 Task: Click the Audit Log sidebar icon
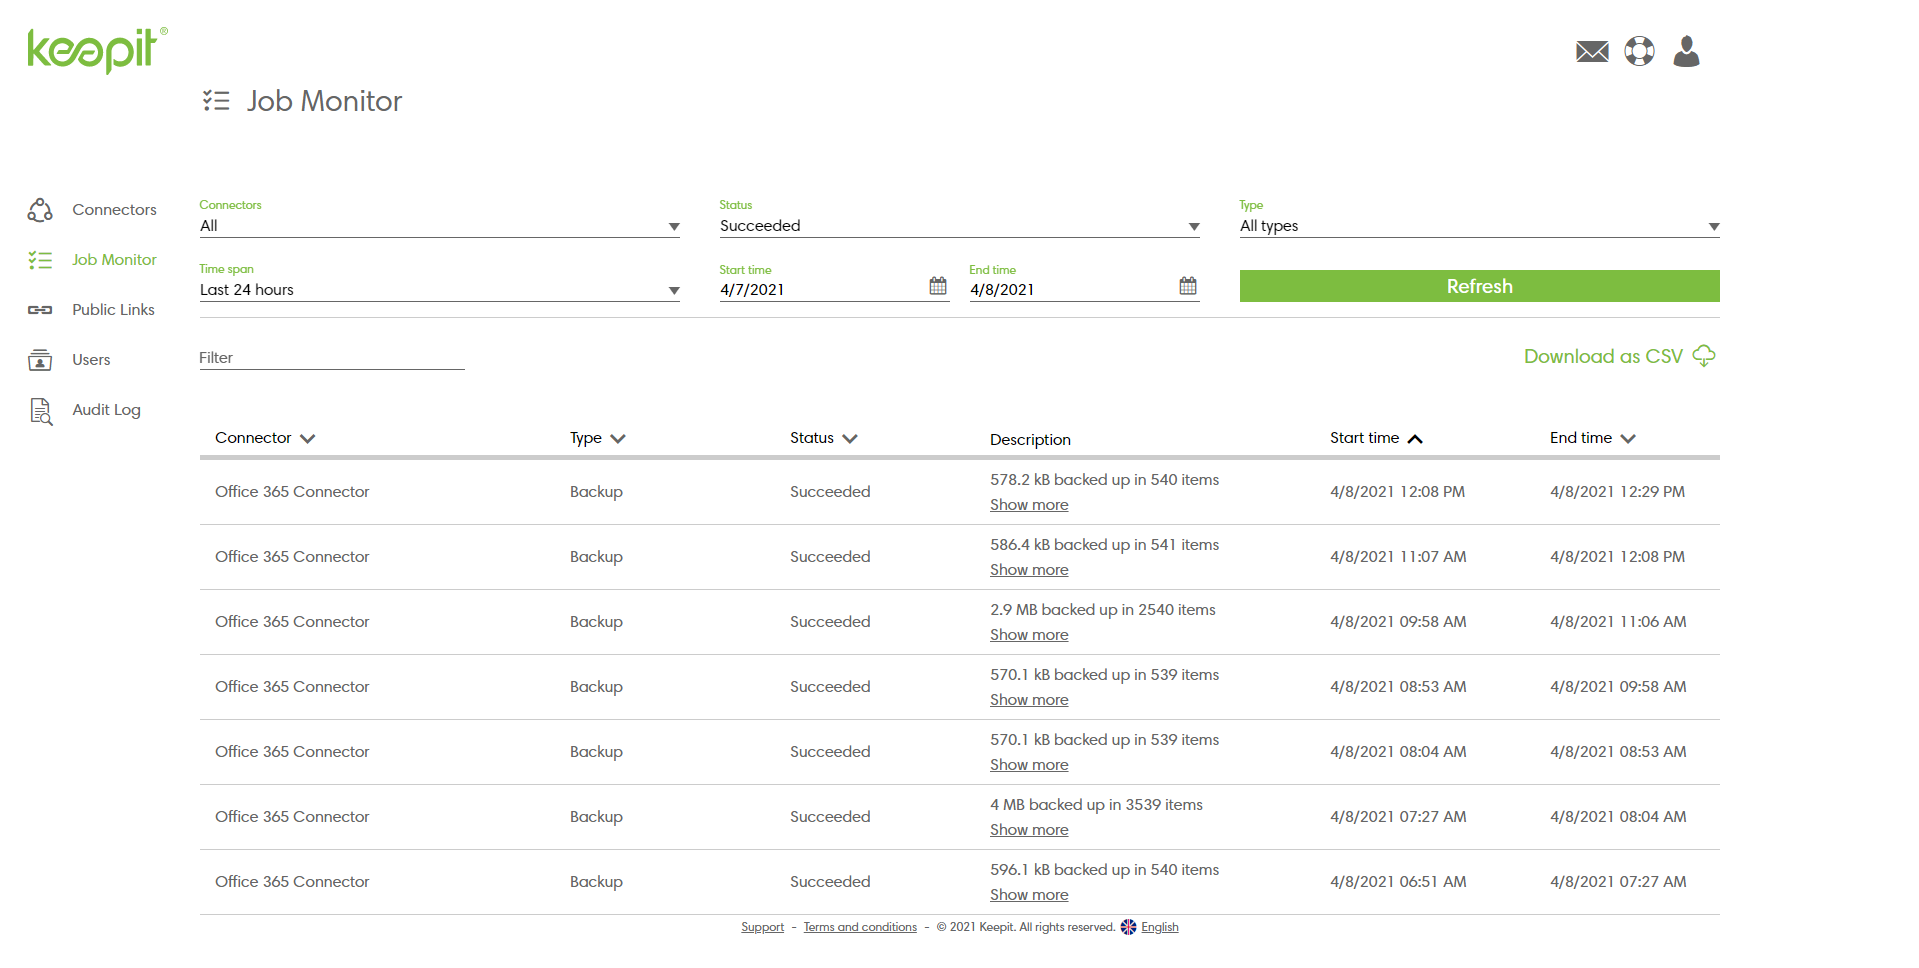click(40, 410)
